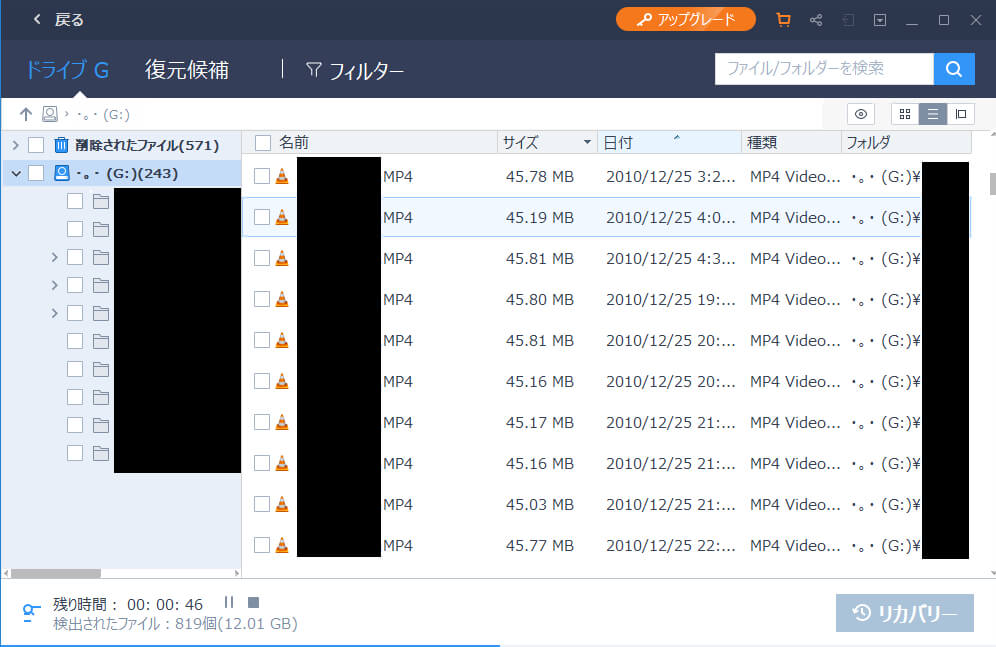
Task: Collapse the (G:)(243) drive node
Action: pyautogui.click(x=16, y=173)
